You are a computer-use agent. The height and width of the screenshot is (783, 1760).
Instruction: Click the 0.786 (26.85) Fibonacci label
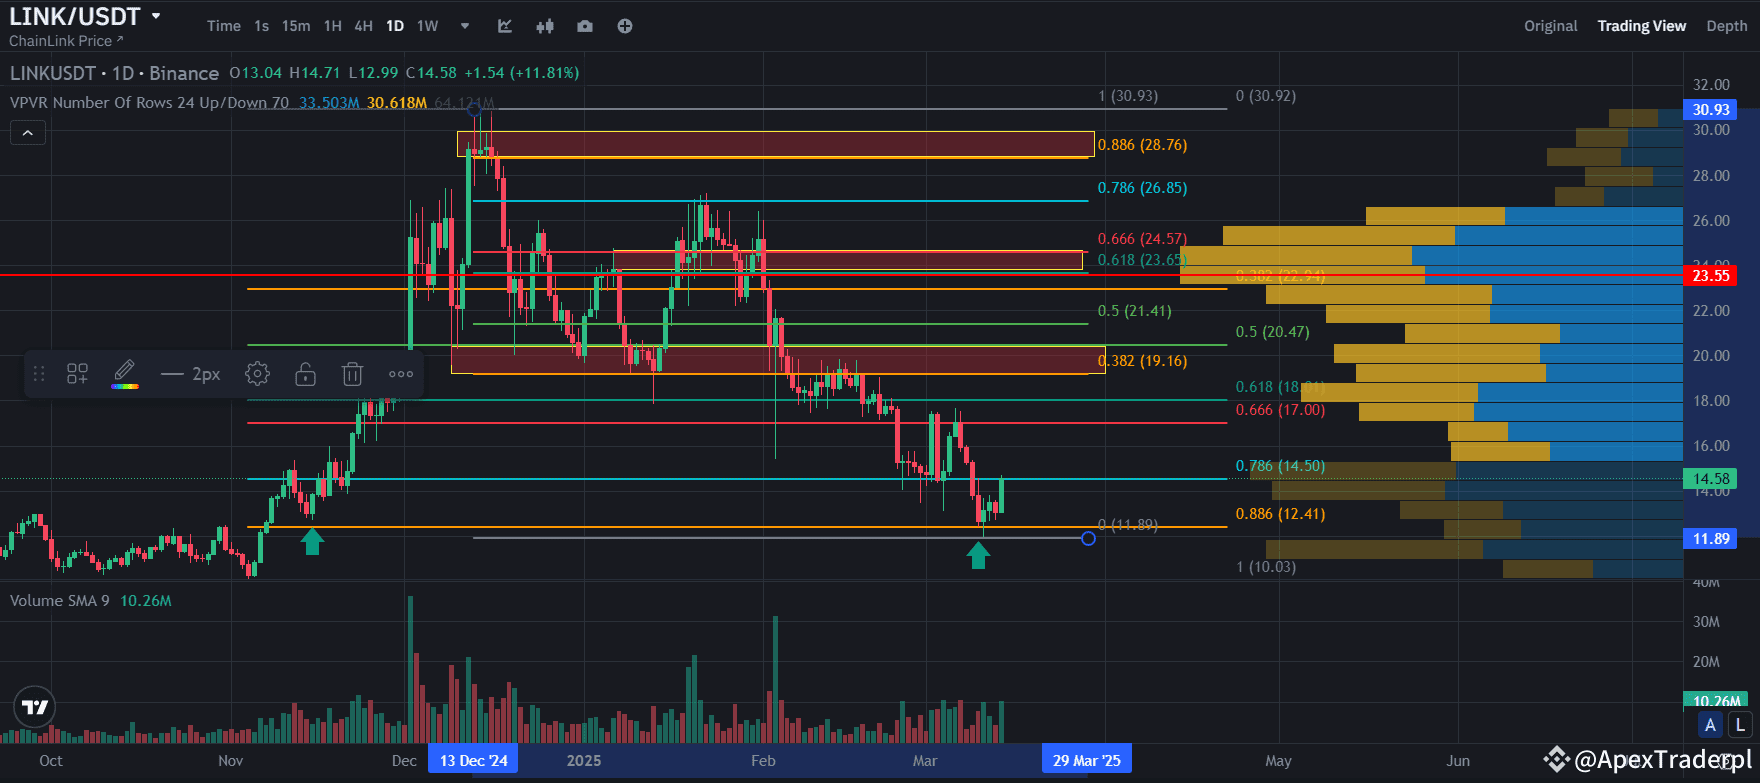[x=1142, y=188]
